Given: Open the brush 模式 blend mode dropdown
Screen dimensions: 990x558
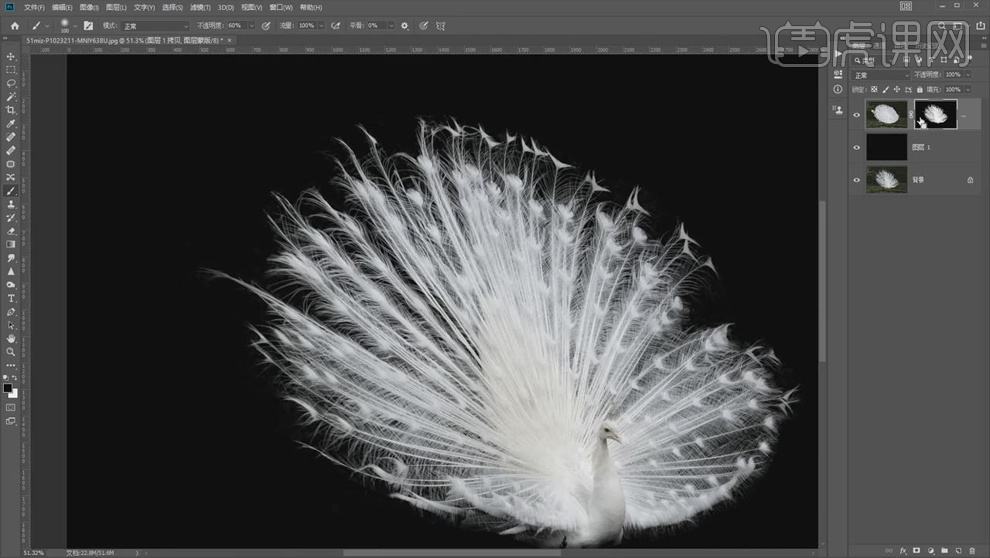Looking at the screenshot, I should click(154, 25).
